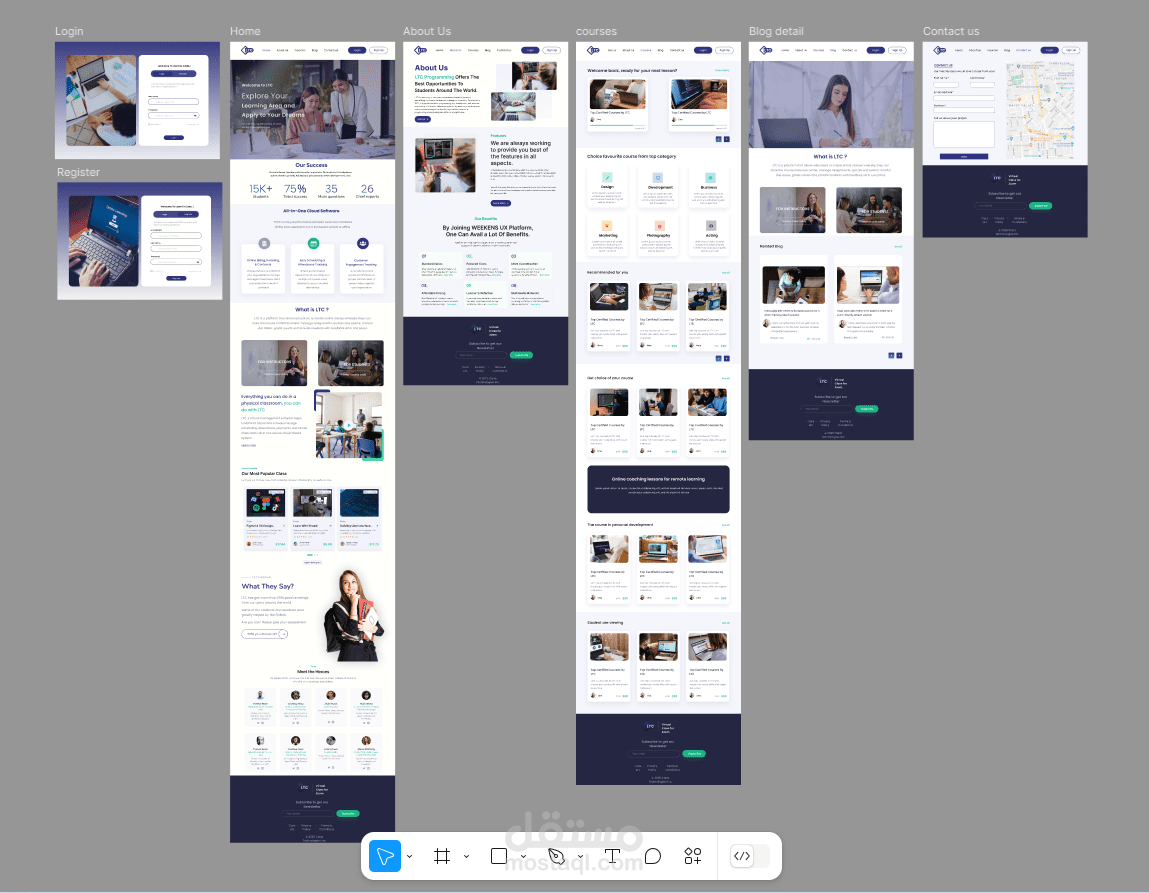The width and height of the screenshot is (1149, 893).
Task: Expand shape tools chevron beside Rectangle
Action: point(523,856)
